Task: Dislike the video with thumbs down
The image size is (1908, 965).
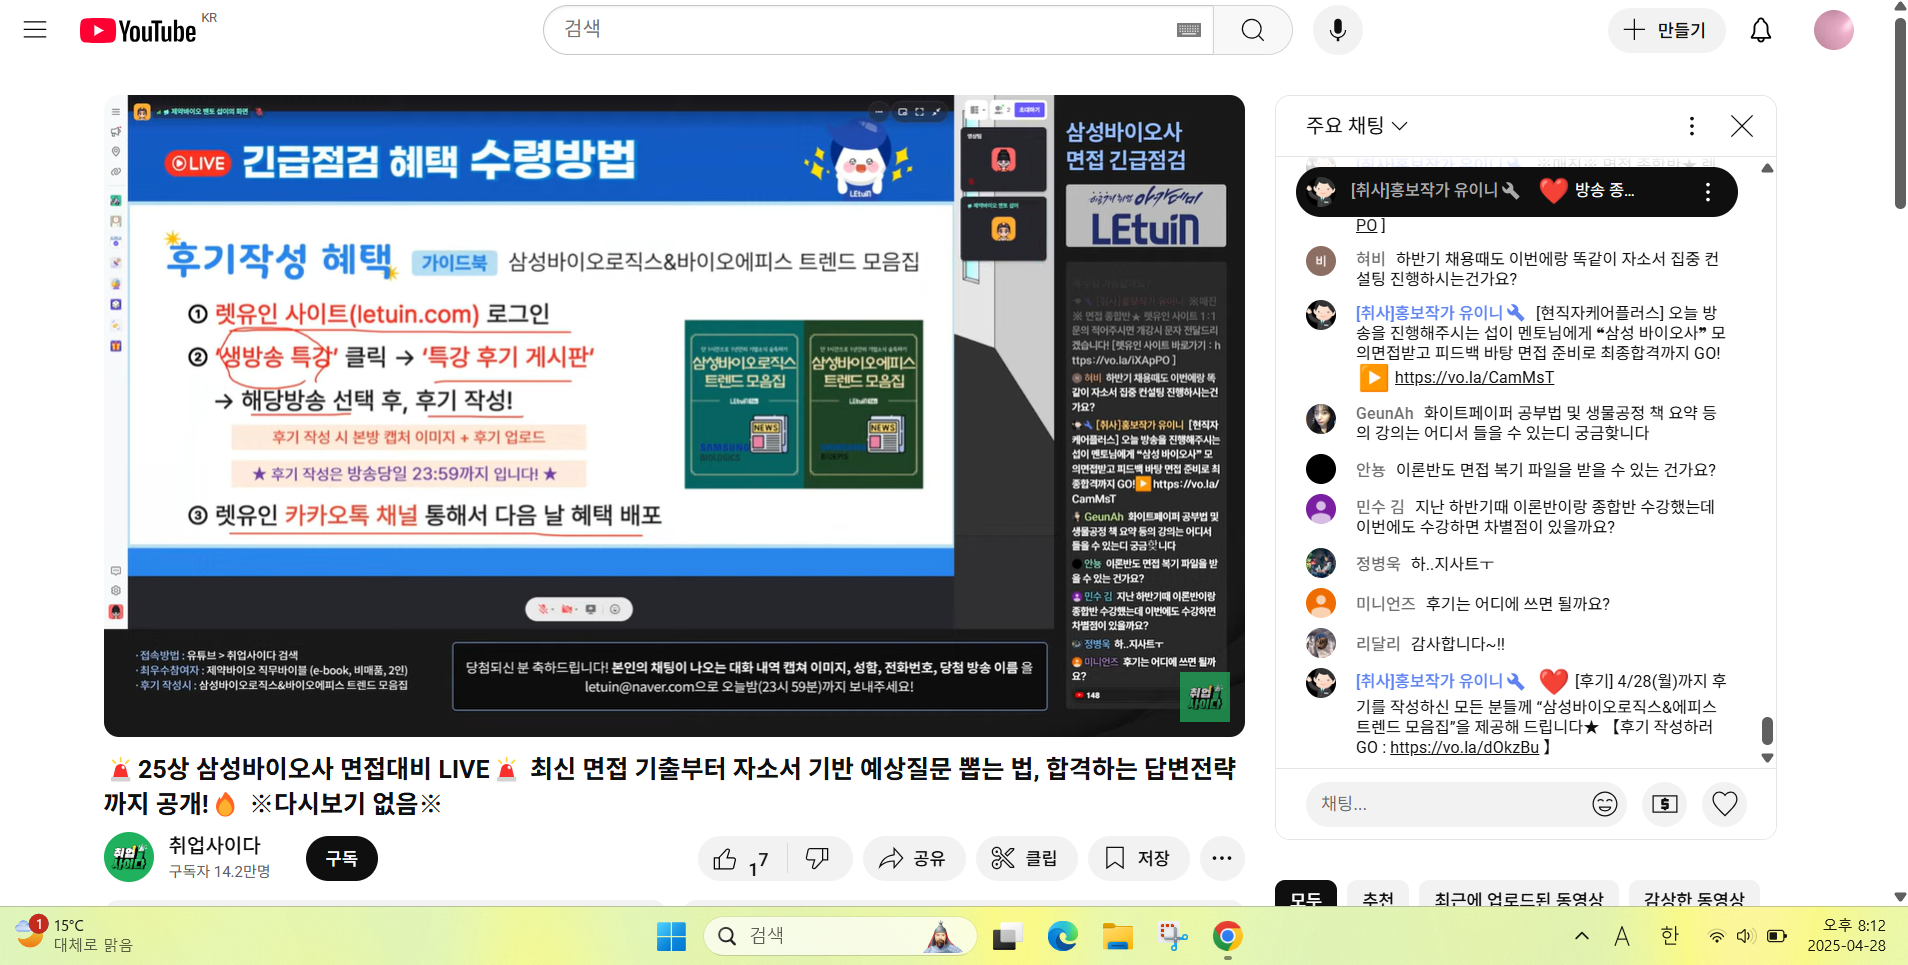Action: pos(818,859)
